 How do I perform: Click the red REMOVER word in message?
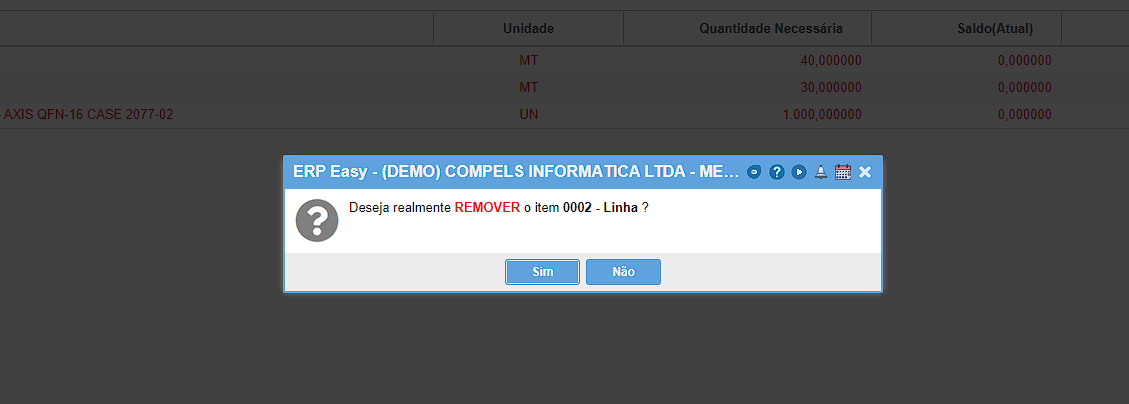click(x=487, y=207)
